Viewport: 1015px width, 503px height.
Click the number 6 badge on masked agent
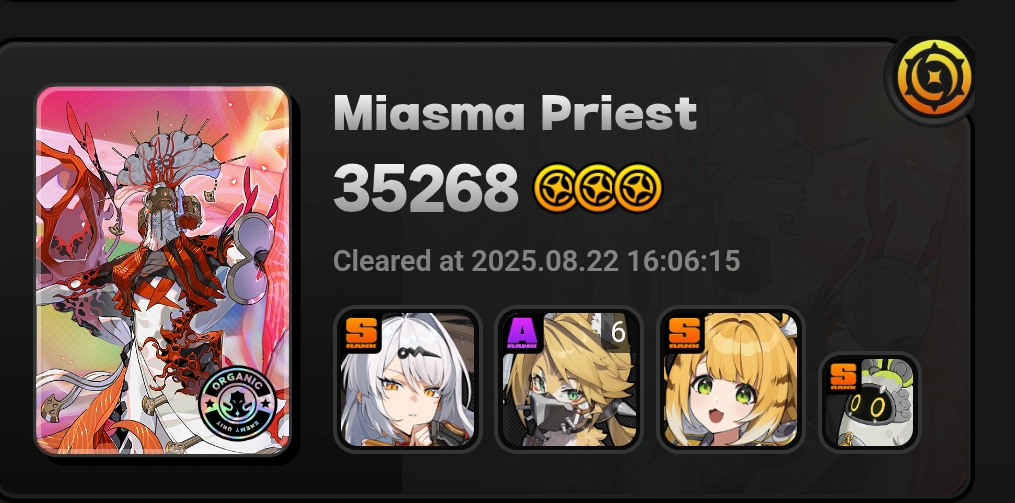tap(617, 332)
